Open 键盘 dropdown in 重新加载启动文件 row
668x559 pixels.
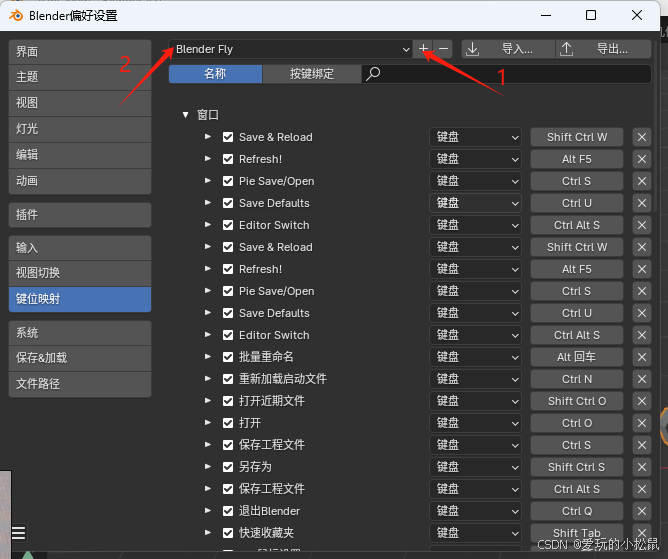click(475, 379)
